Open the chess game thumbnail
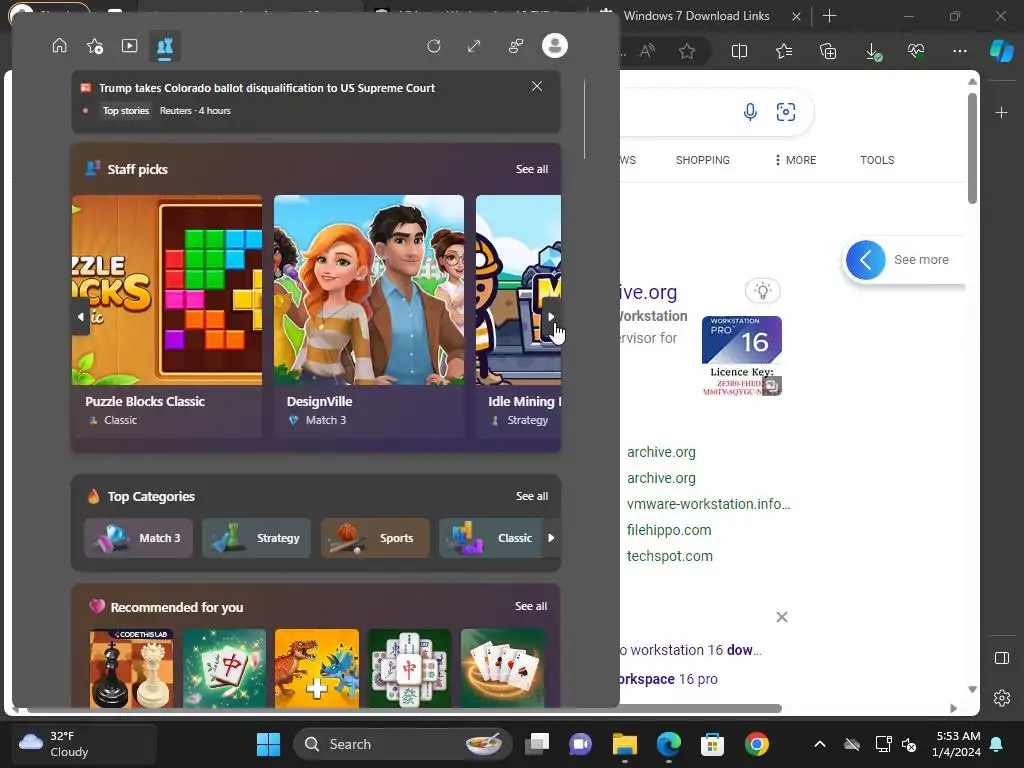Viewport: 1024px width, 768px height. click(131, 668)
